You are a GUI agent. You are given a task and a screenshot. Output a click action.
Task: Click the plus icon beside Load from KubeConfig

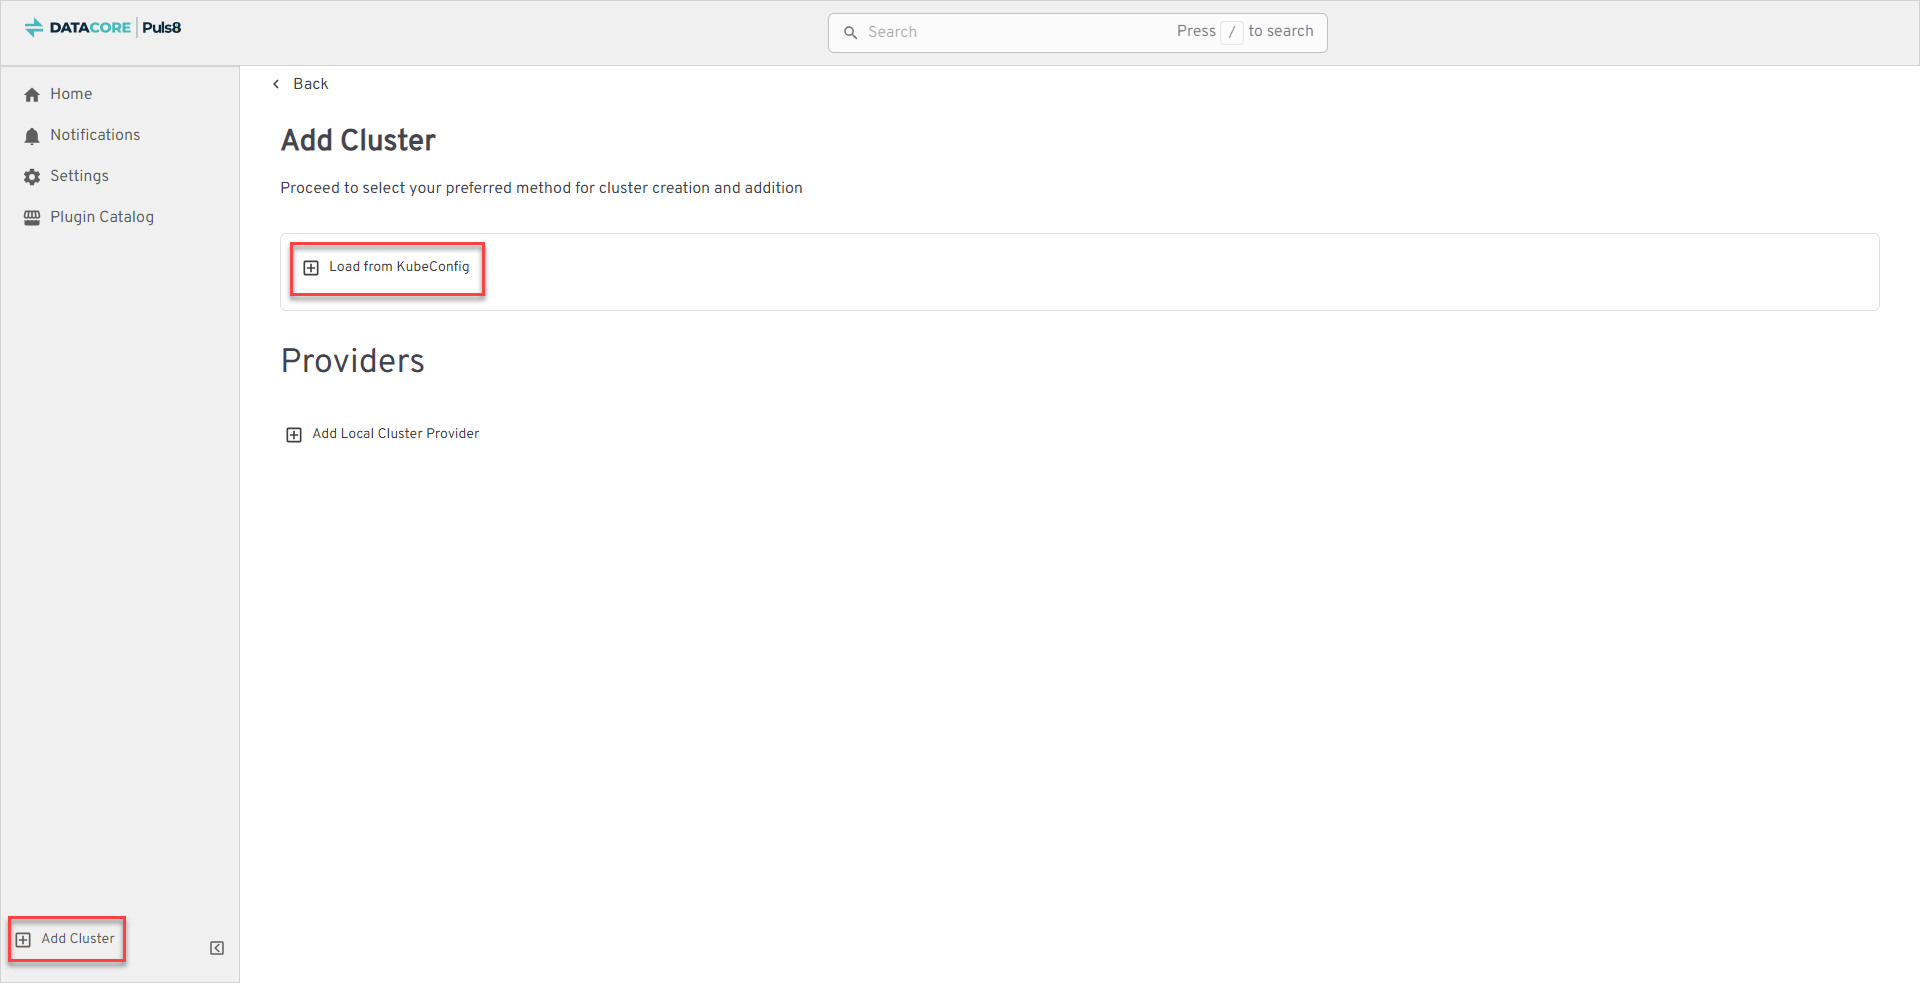[311, 268]
